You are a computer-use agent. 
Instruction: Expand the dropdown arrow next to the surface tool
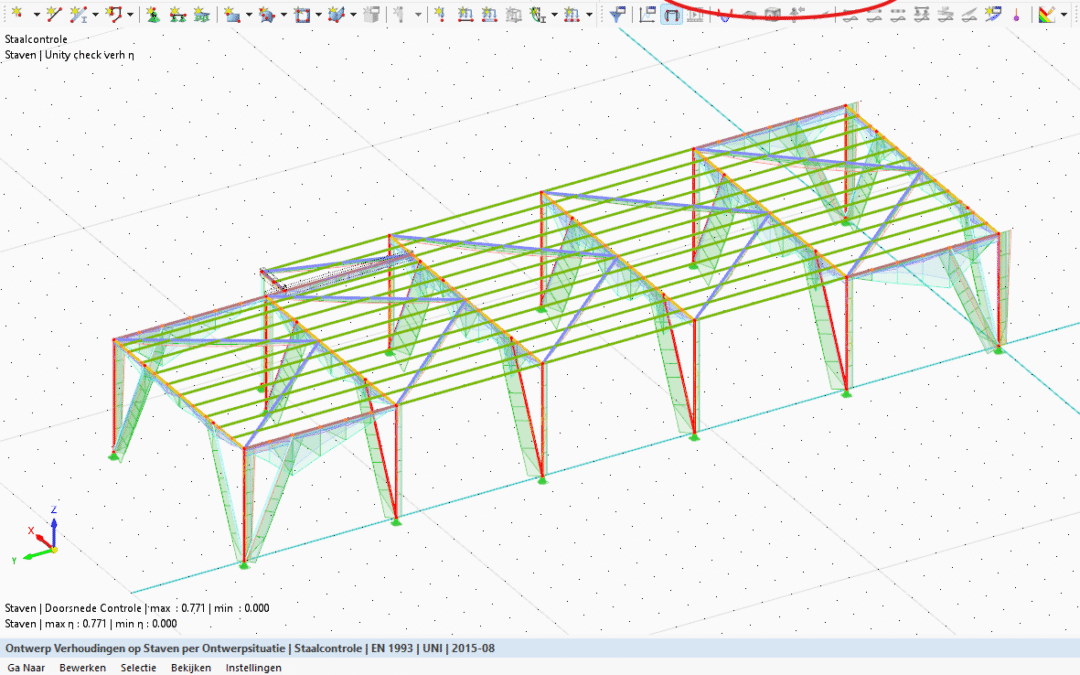(249, 14)
